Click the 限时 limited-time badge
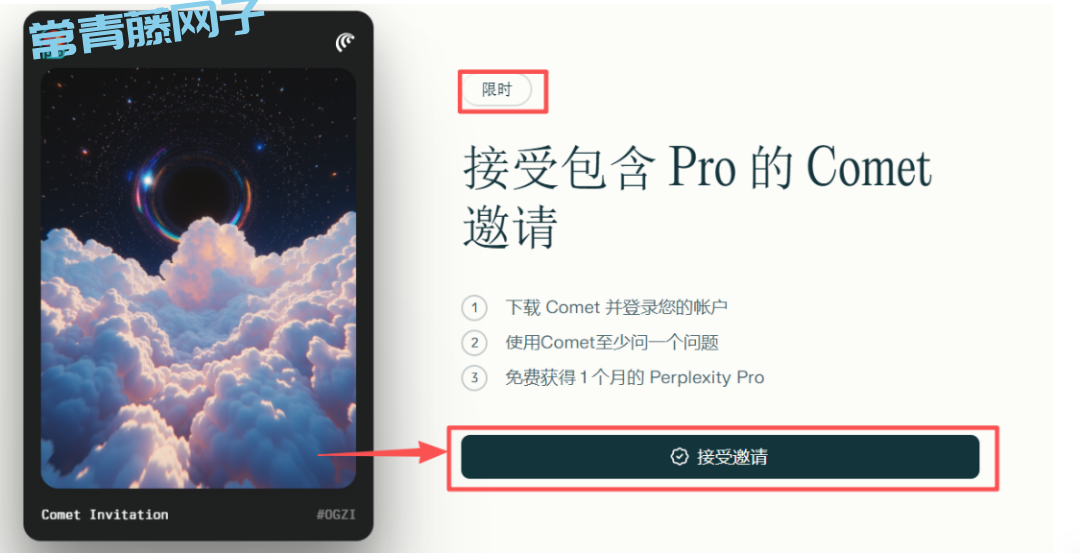Image resolution: width=1080 pixels, height=553 pixels. pos(497,90)
